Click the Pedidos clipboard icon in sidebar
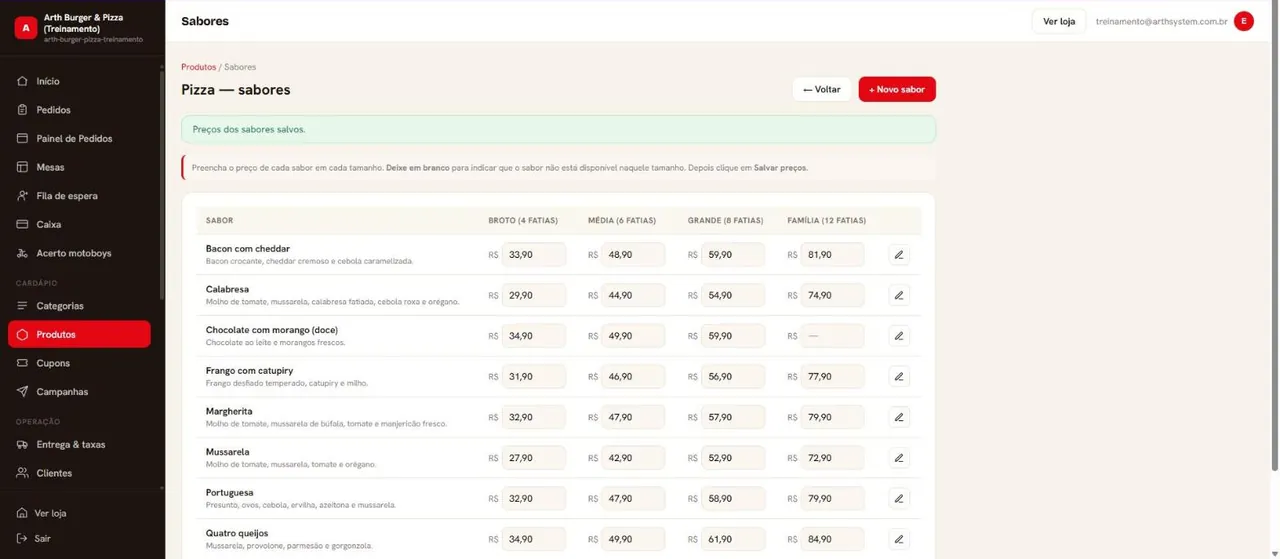Screen dimensions: 1280x559 (x=22, y=110)
